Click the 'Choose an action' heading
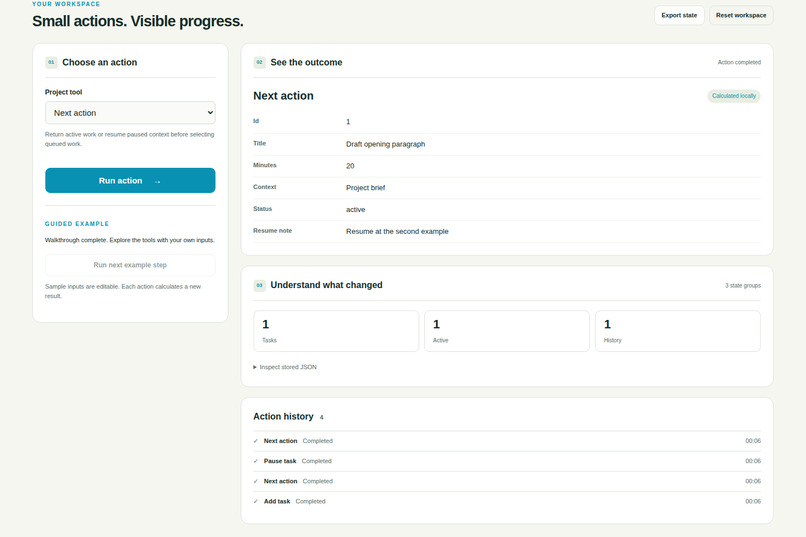806x537 pixels. pyautogui.click(x=100, y=62)
